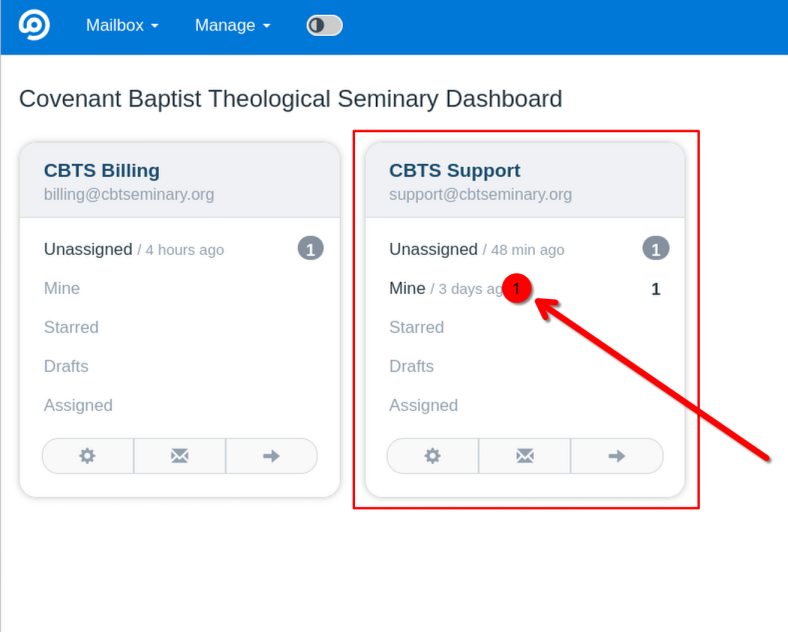
Task: Open Assigned folder in CBTS Support
Action: [423, 405]
